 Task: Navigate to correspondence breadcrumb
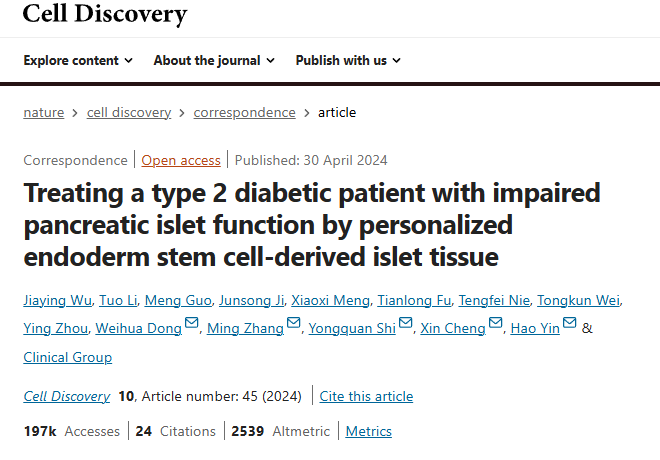click(245, 112)
